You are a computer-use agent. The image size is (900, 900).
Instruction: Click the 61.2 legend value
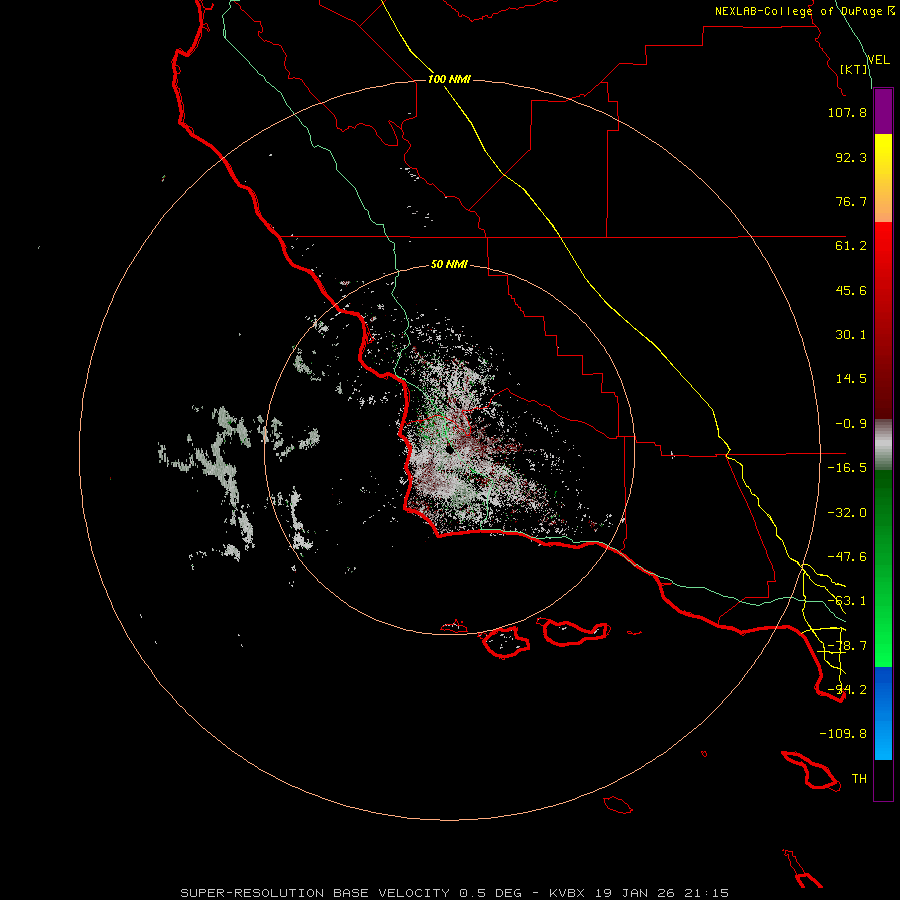pyautogui.click(x=851, y=246)
